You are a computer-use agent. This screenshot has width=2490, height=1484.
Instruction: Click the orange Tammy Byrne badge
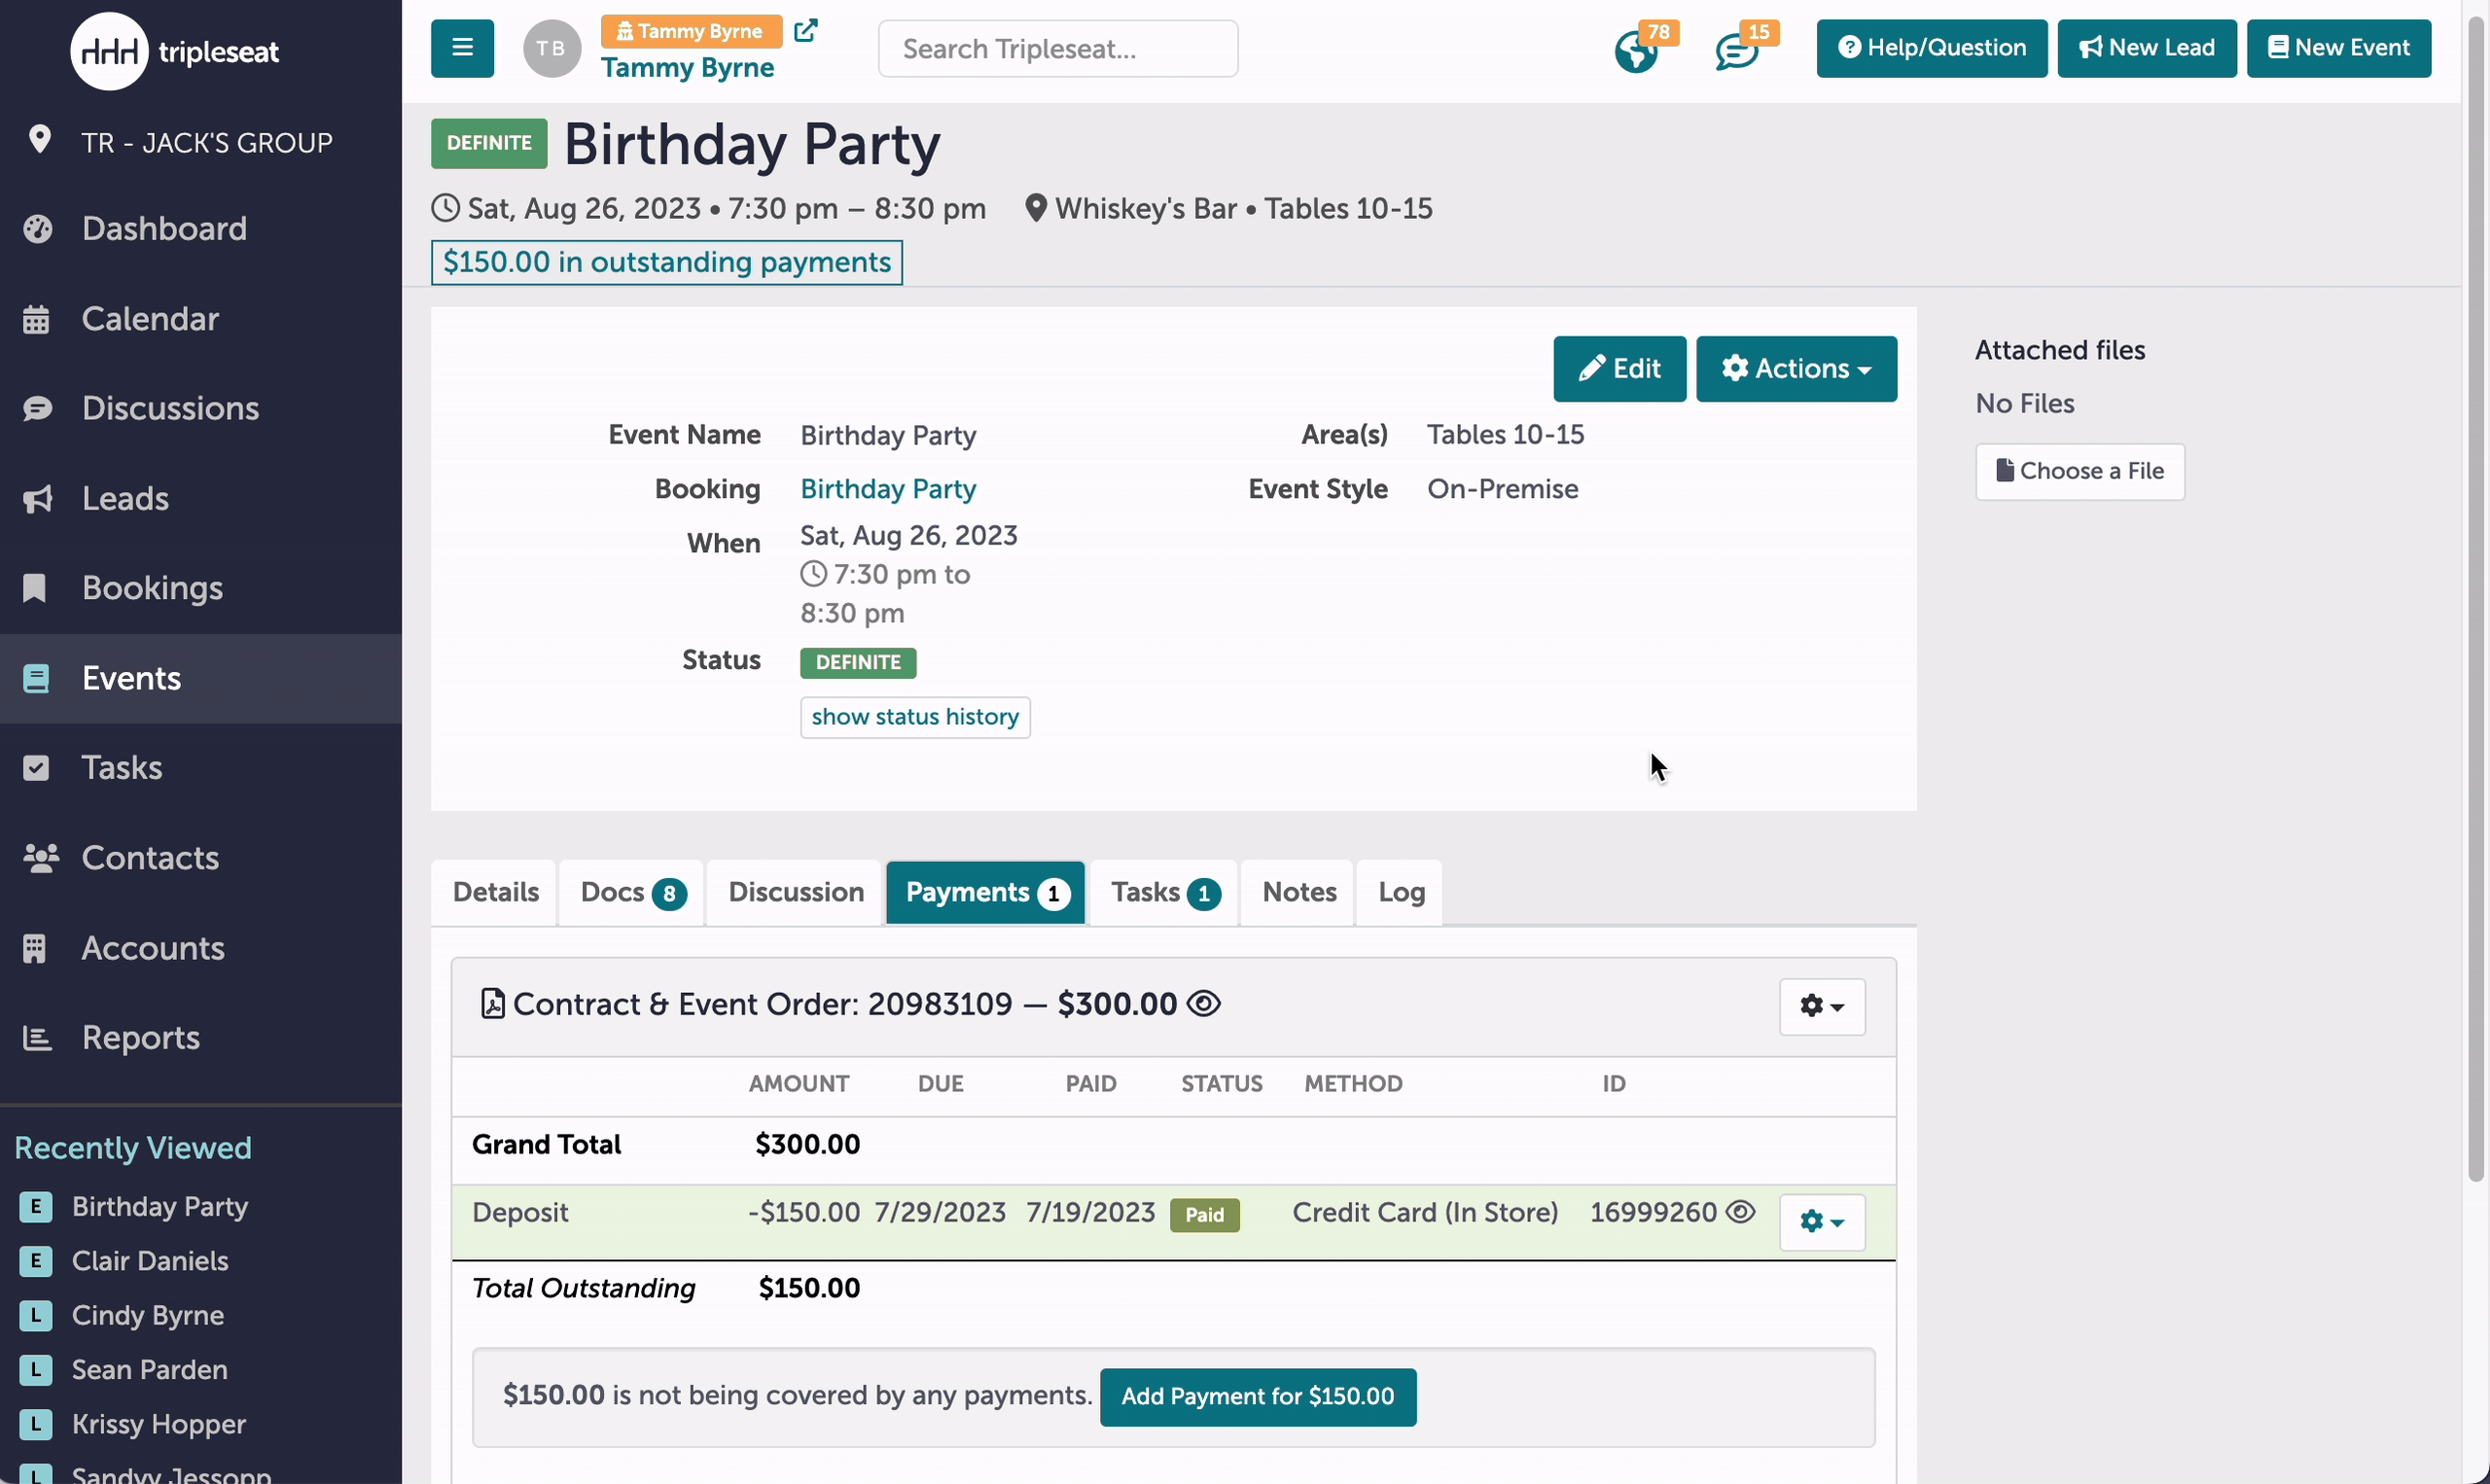tap(691, 31)
